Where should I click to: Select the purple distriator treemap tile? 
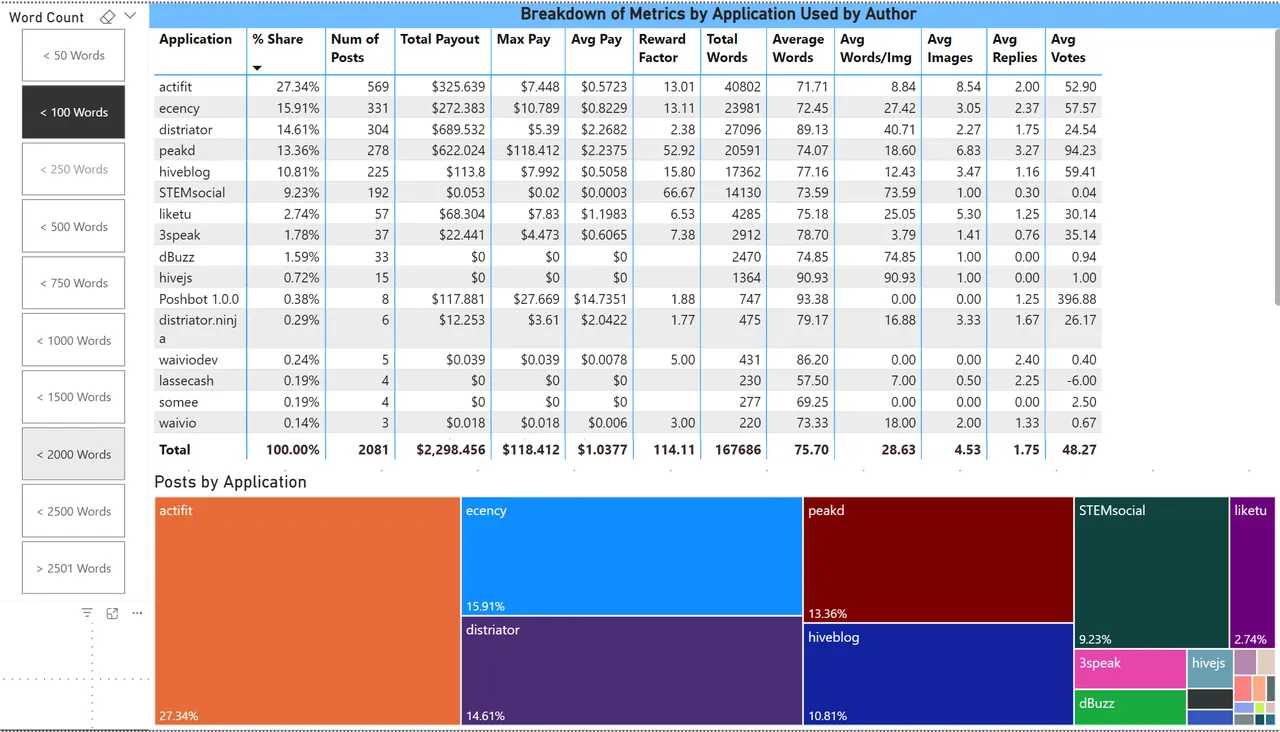[632, 671]
